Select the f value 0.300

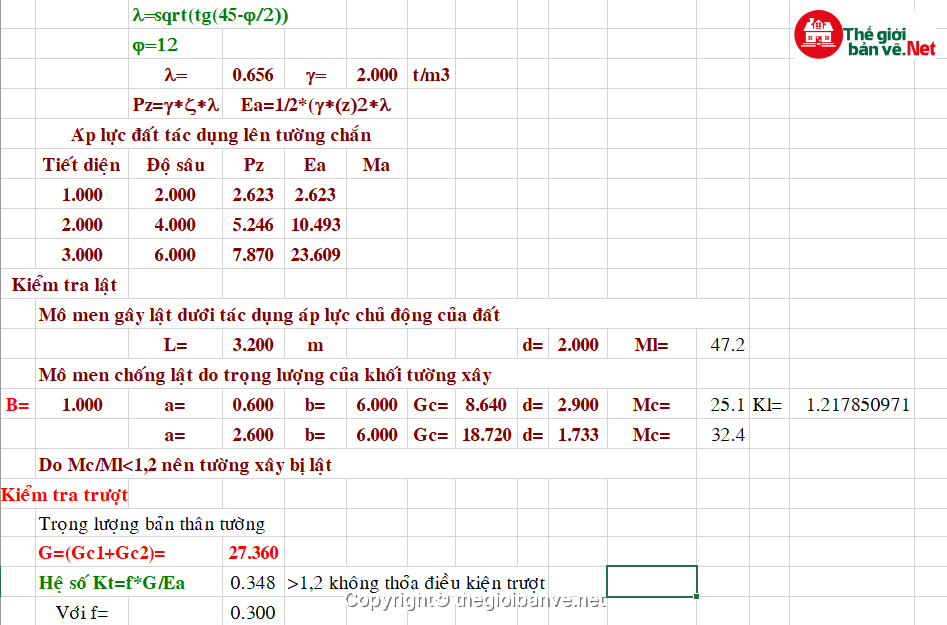pos(253,612)
